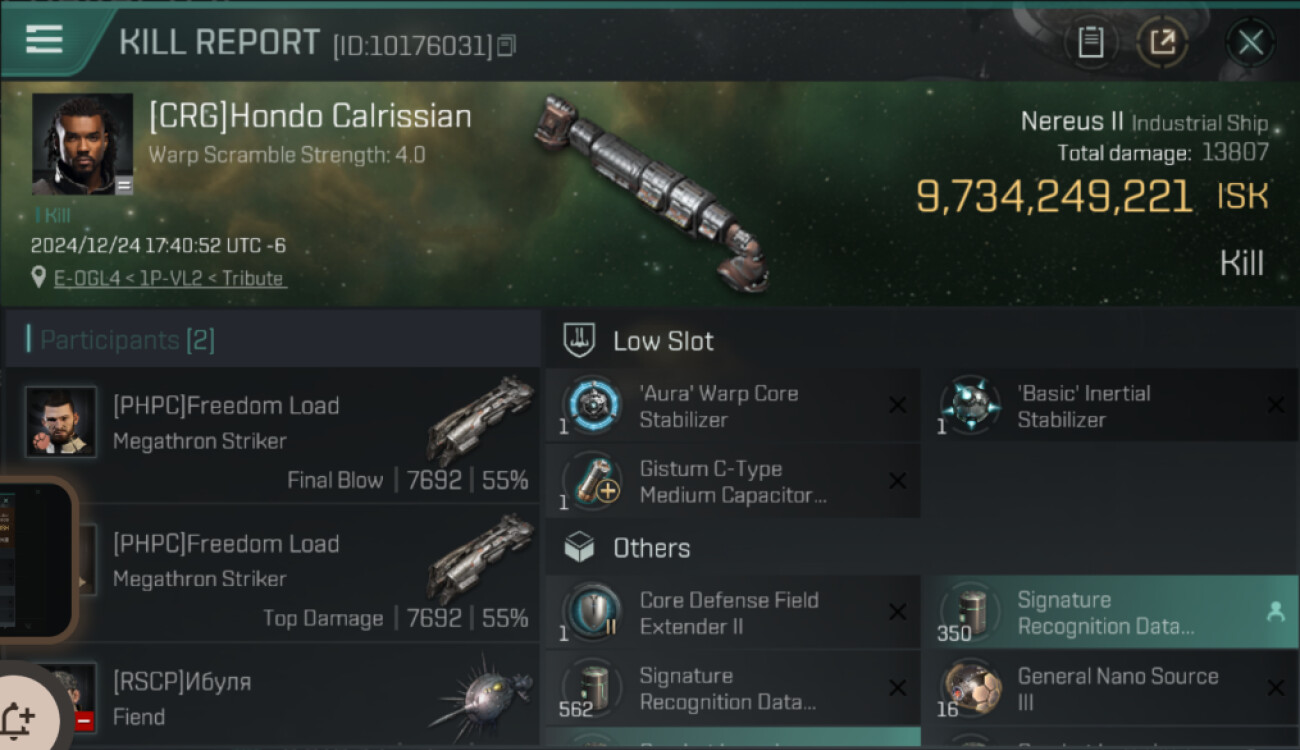Open Freedom Load final blow participant entry
1300x750 pixels.
[x=272, y=436]
